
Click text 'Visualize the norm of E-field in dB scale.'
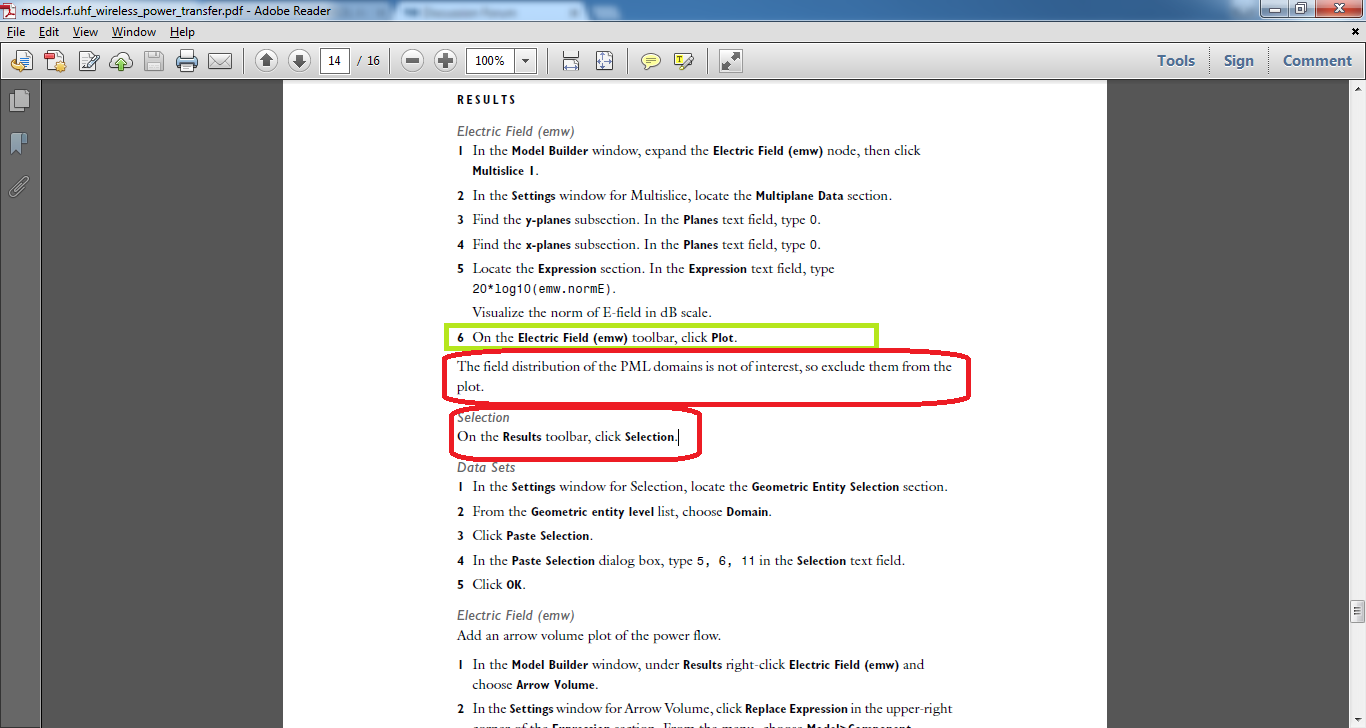592,312
